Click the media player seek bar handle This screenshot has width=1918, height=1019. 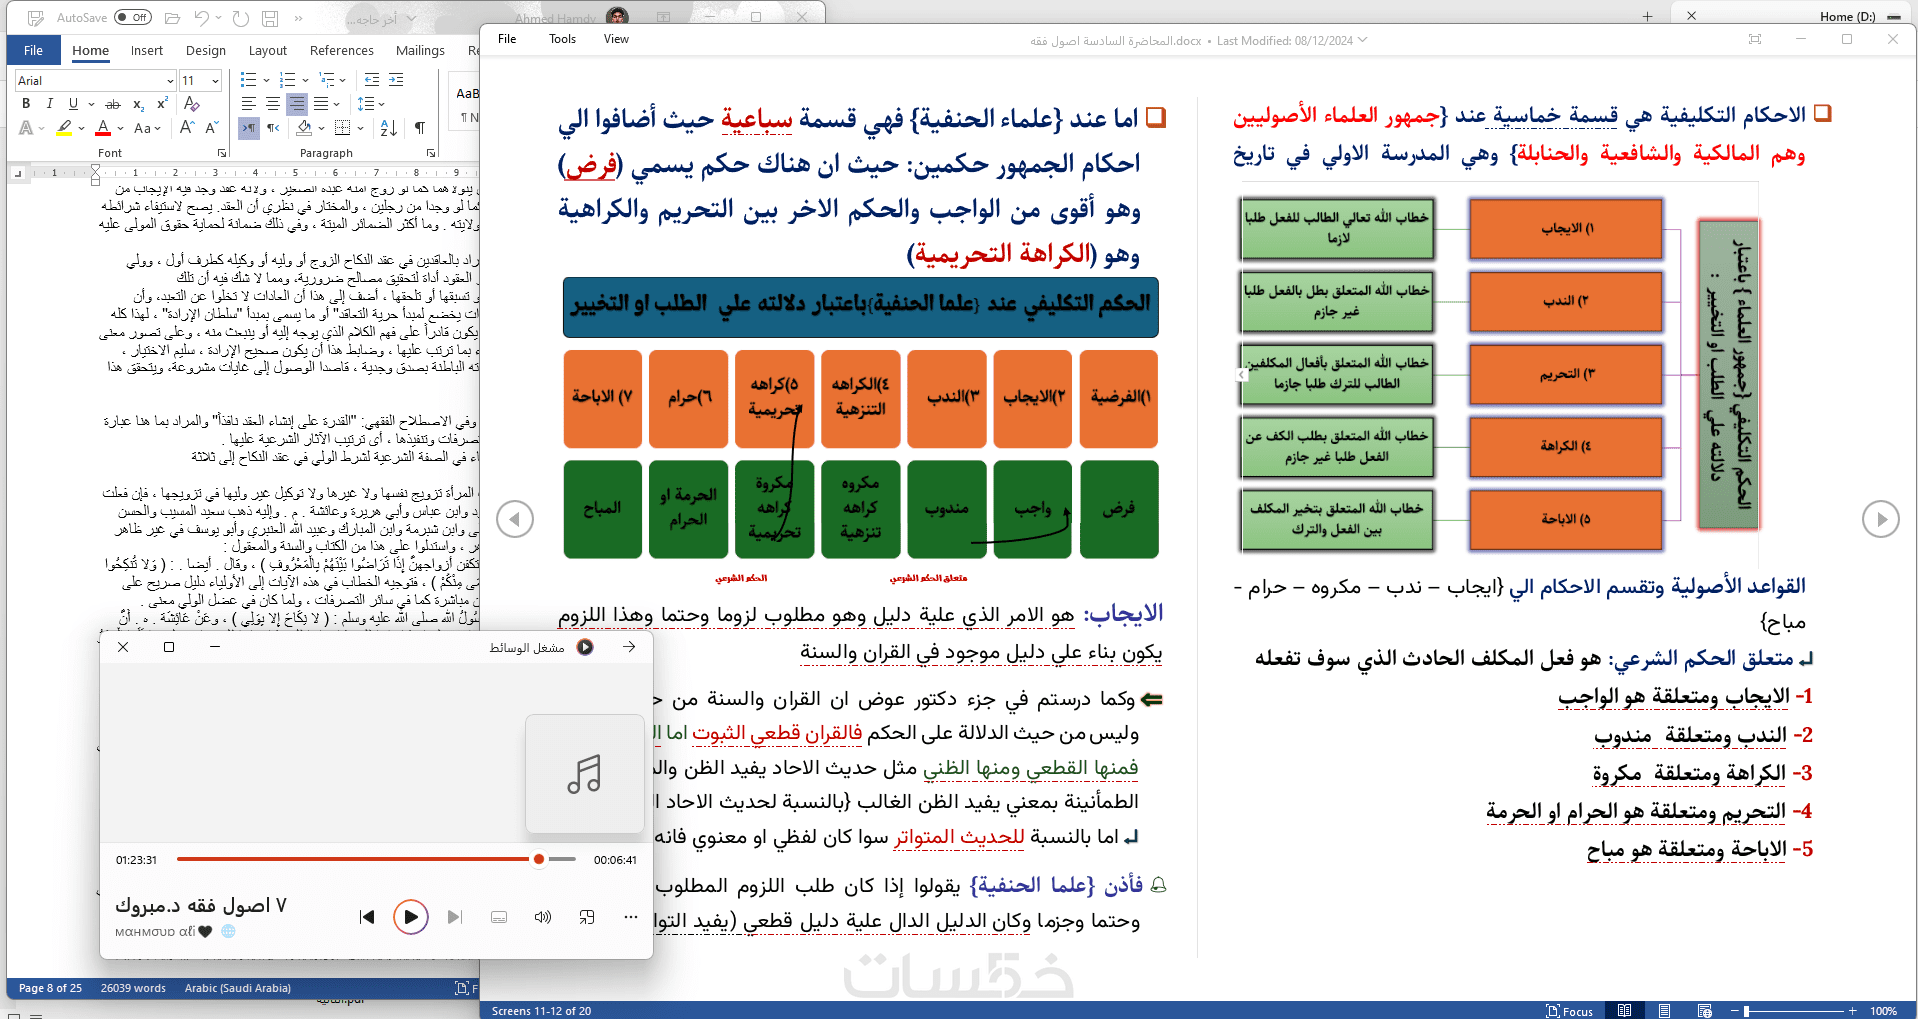[x=539, y=859]
